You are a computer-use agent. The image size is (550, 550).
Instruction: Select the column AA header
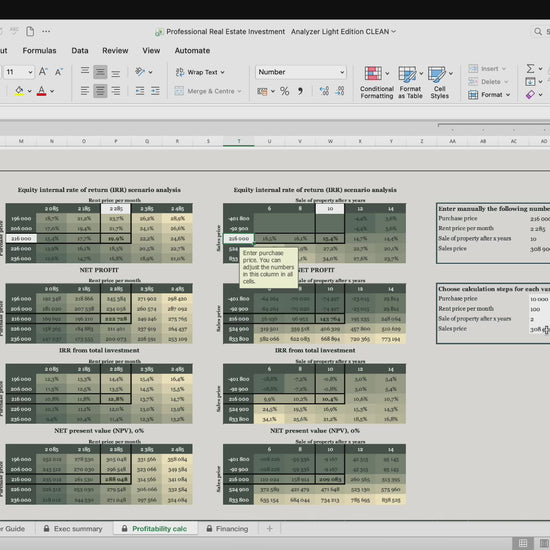tap(452, 141)
